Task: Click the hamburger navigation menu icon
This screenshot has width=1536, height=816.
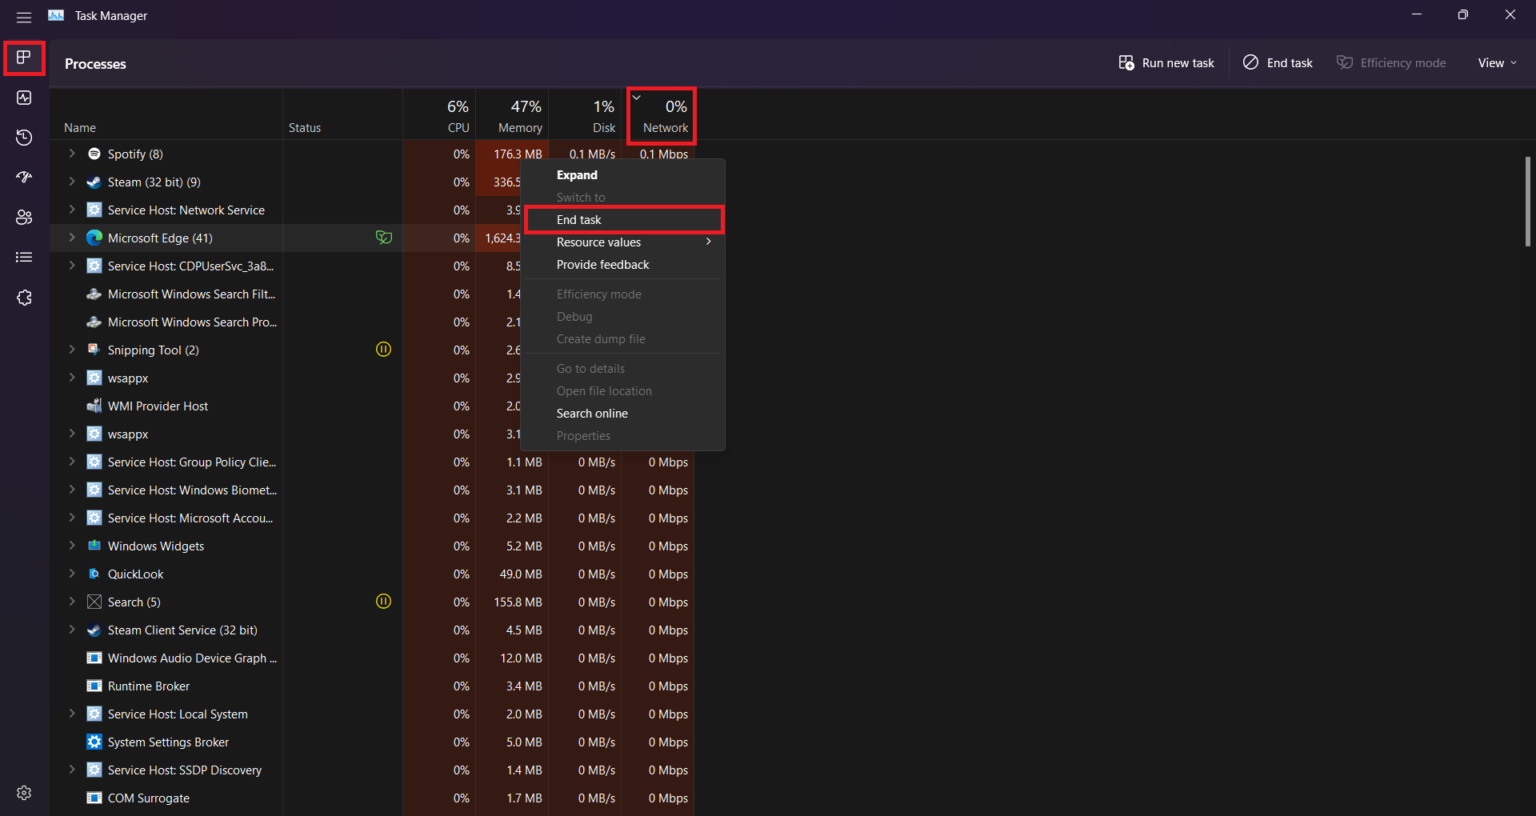Action: pos(23,17)
